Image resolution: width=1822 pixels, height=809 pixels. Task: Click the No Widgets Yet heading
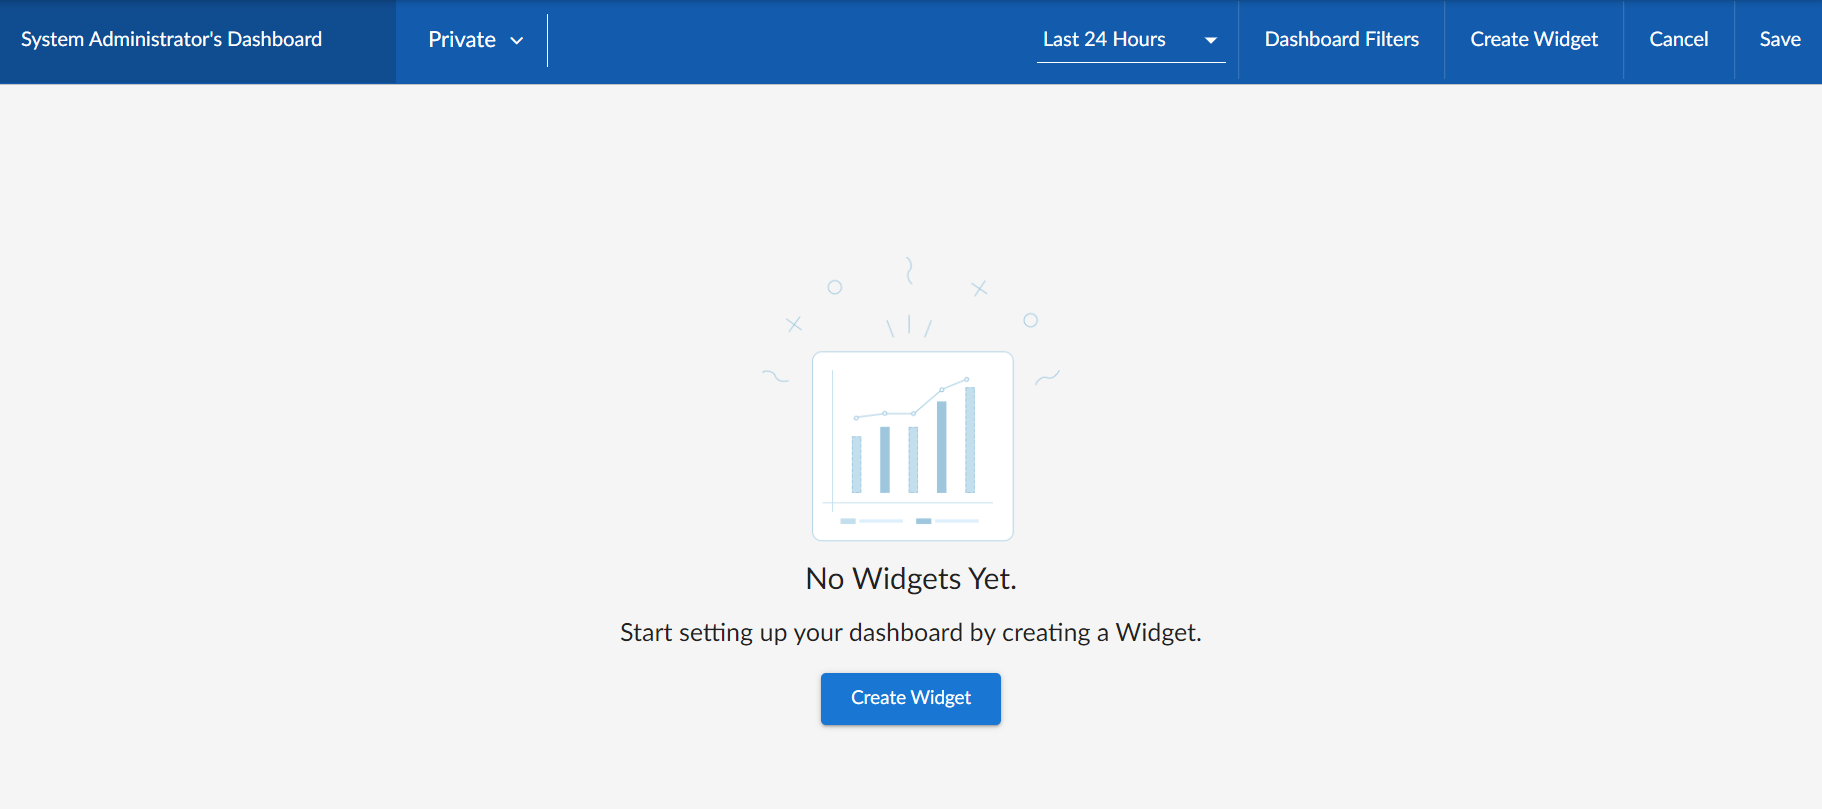point(910,579)
